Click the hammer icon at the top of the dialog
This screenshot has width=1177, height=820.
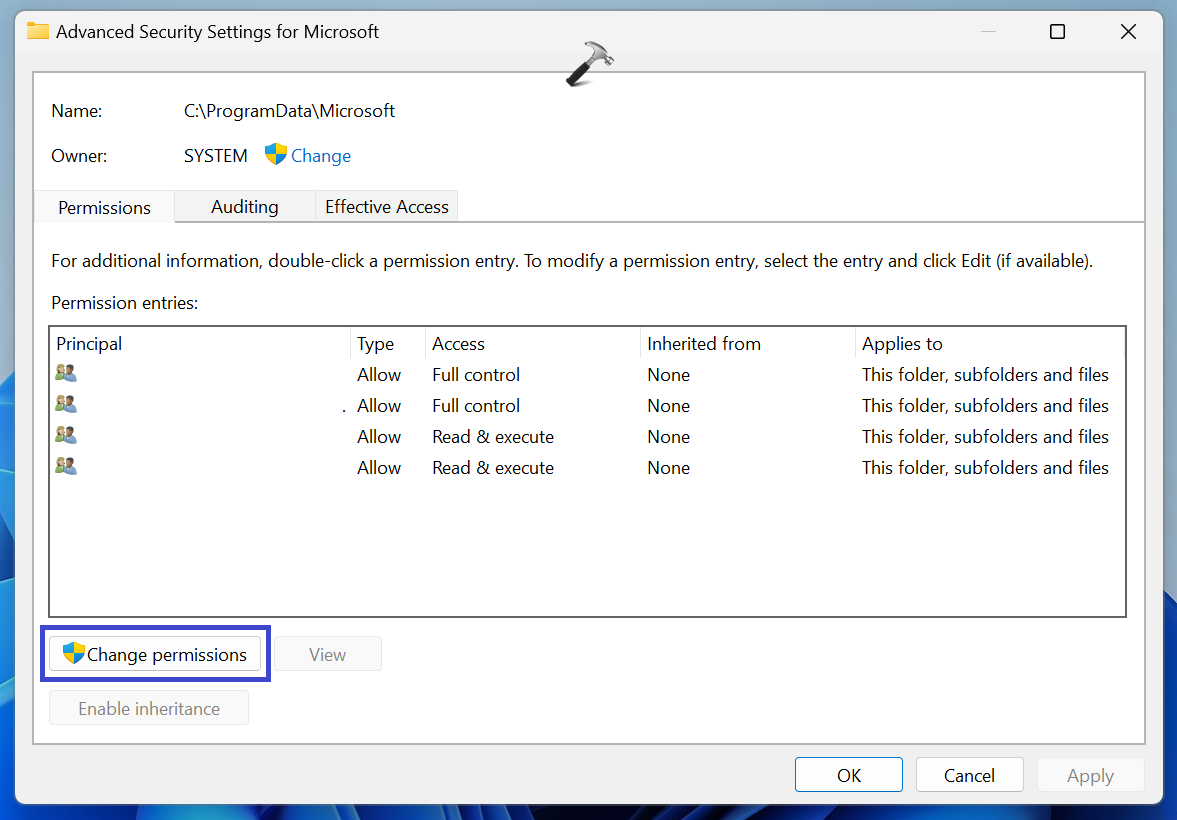pyautogui.click(x=588, y=65)
